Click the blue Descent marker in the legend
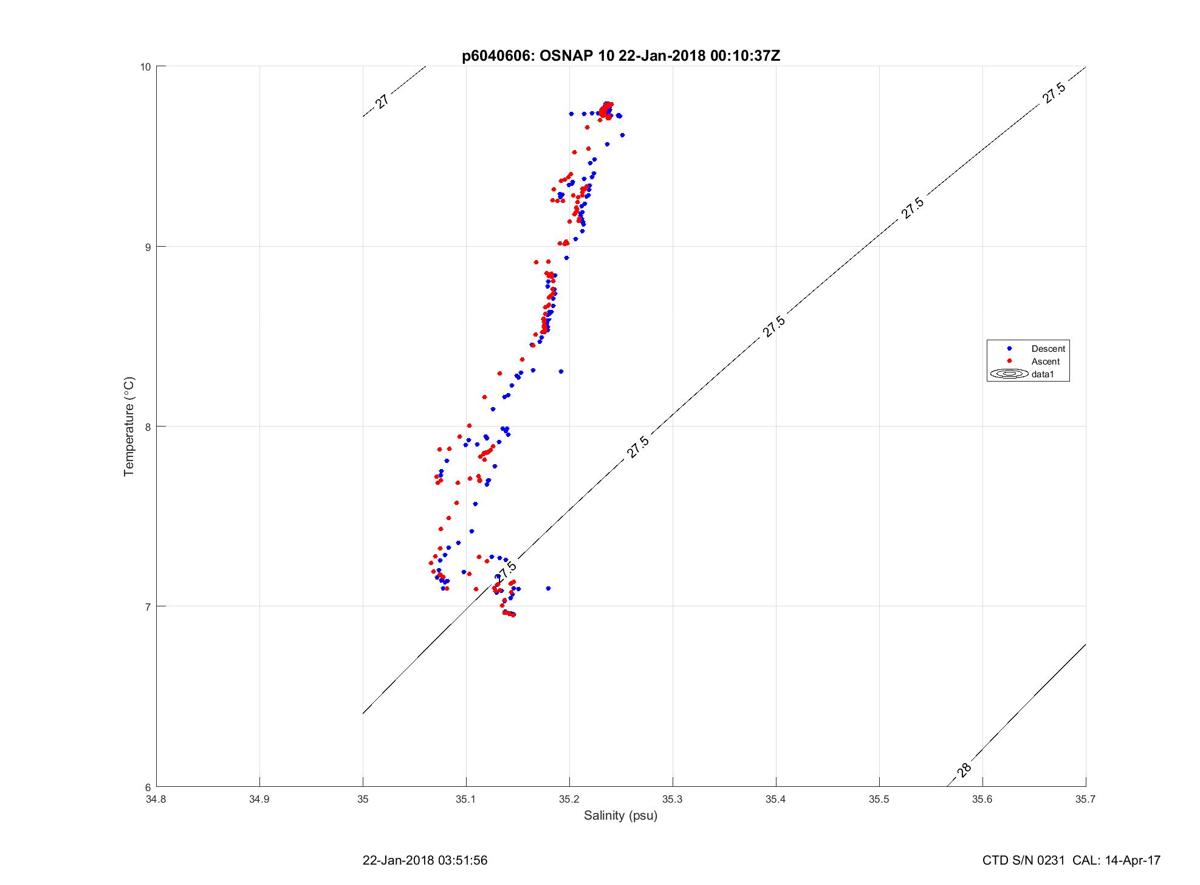Viewport: 1200px width, 885px height. tap(1010, 348)
